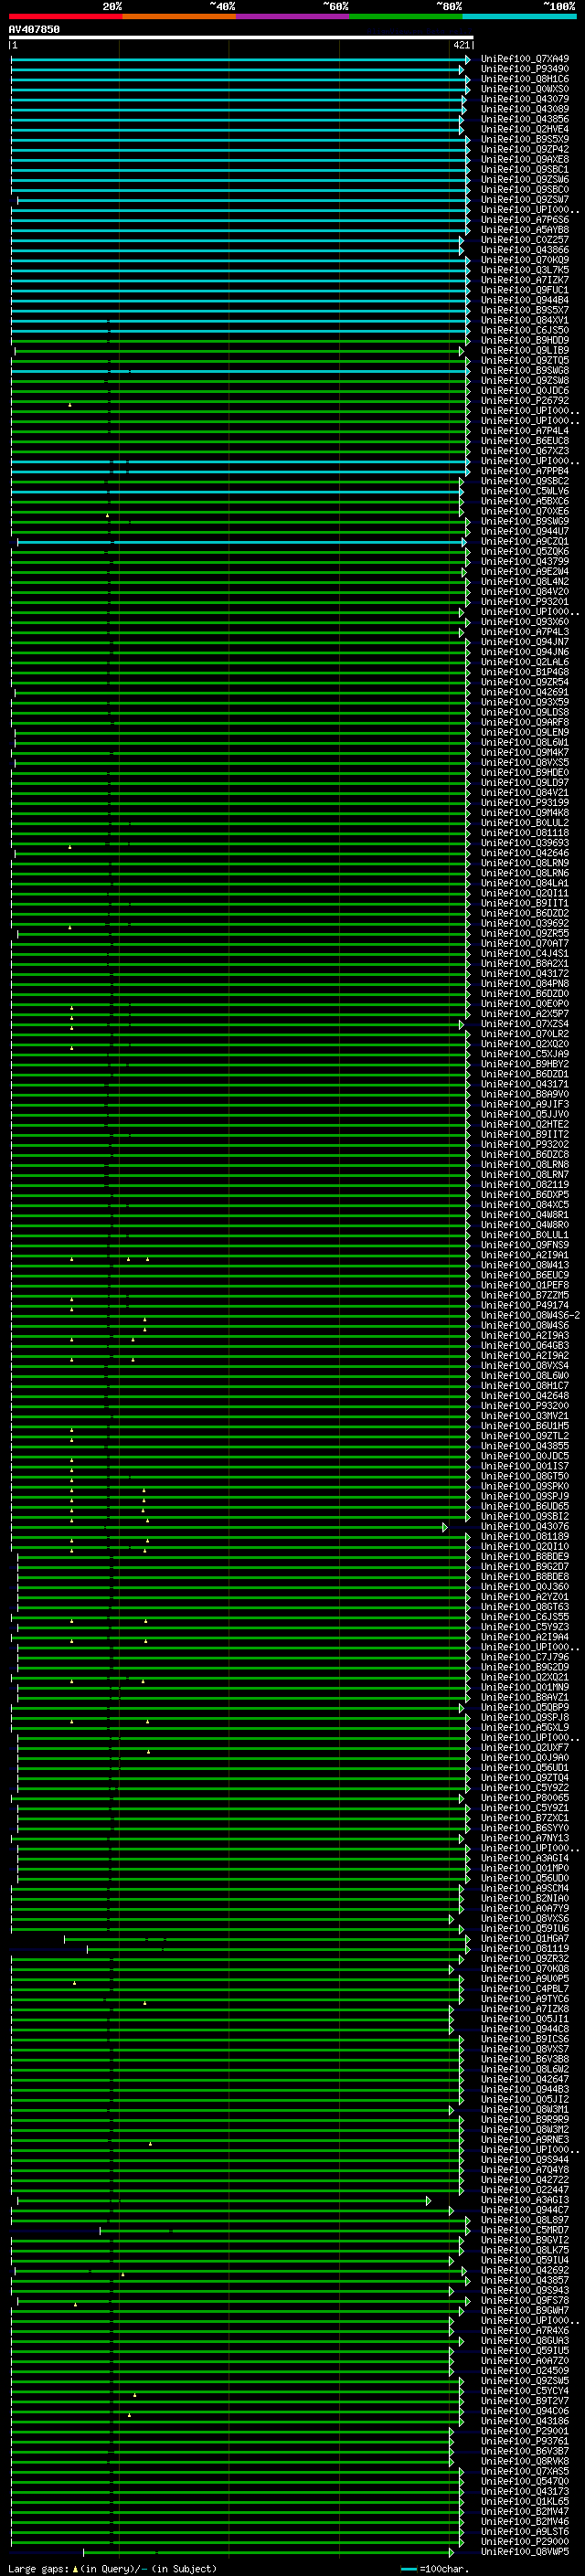The image size is (585, 2576).
Task: Select UniRef100_A7PPB4 hit
Action: click(x=525, y=471)
